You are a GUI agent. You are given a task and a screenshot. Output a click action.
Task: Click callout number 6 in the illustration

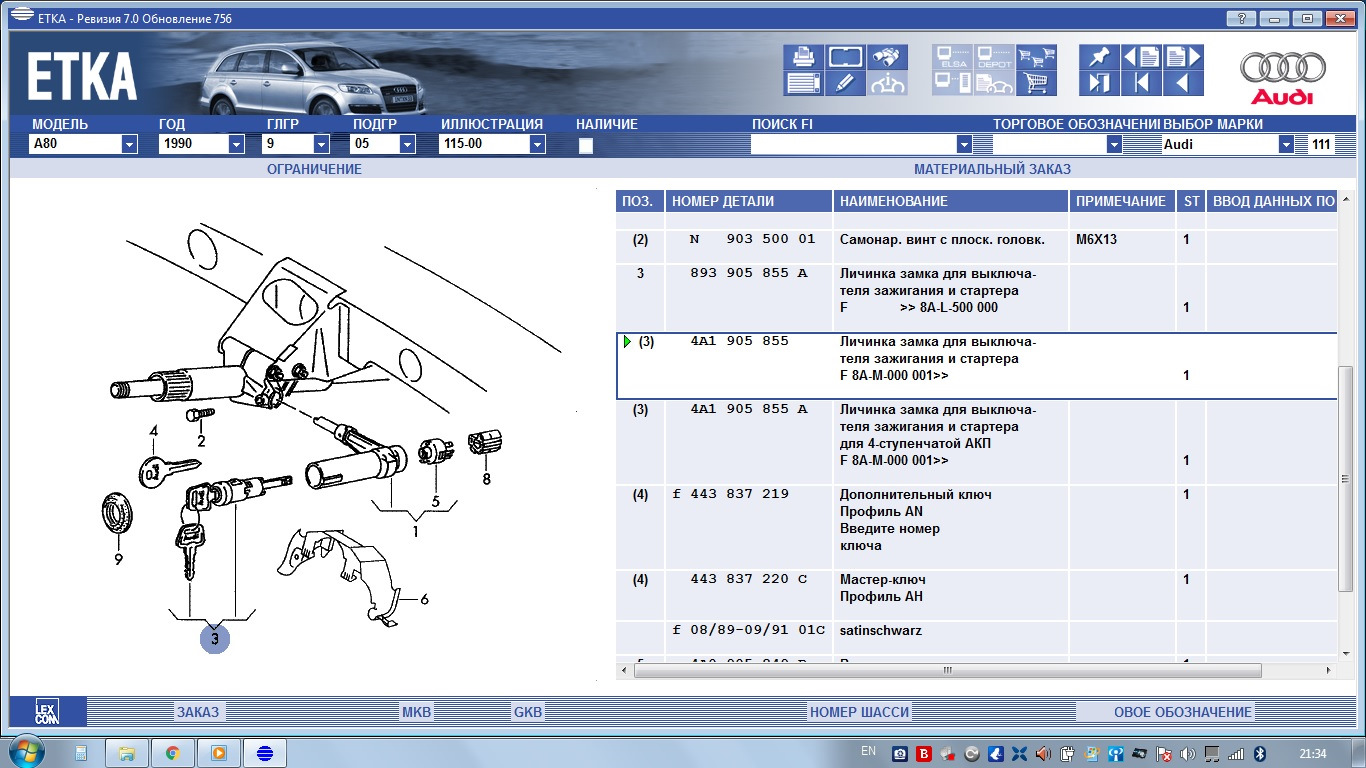(x=424, y=599)
